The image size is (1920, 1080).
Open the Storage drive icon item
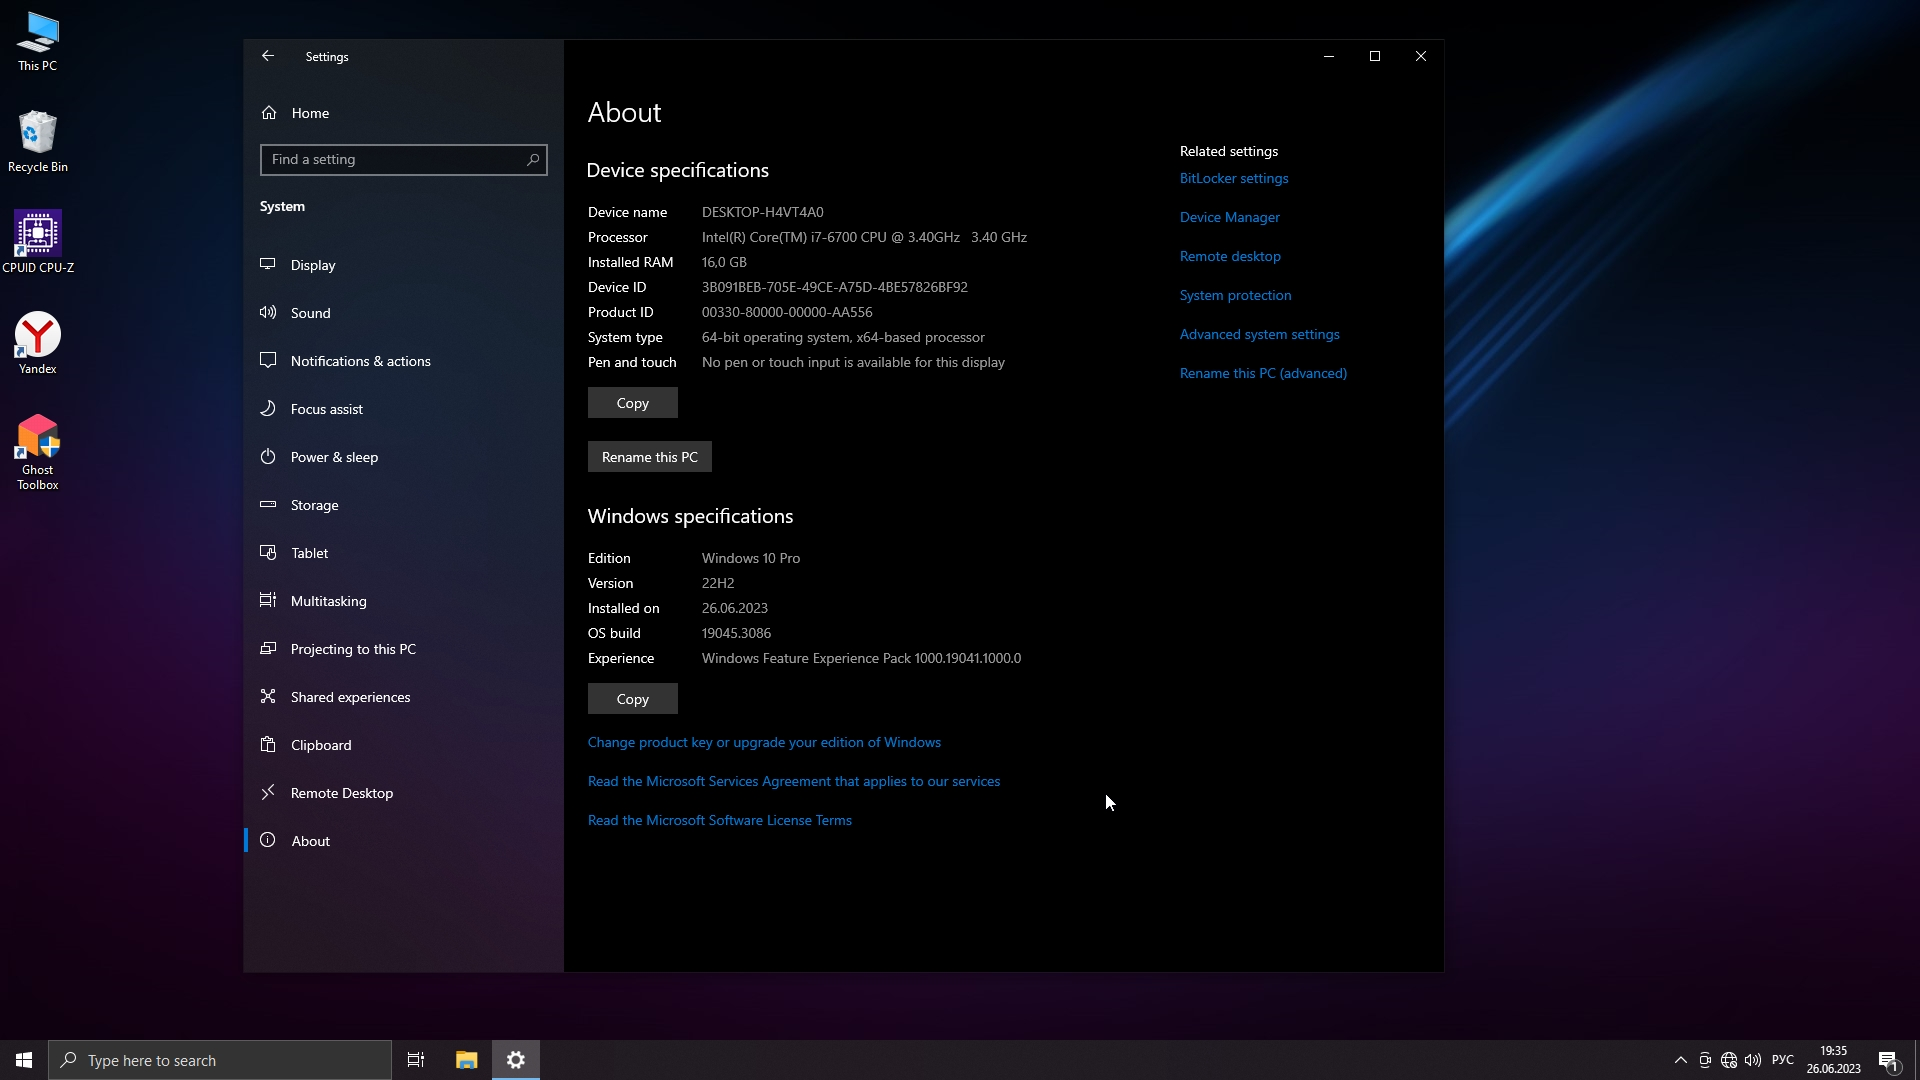[268, 504]
